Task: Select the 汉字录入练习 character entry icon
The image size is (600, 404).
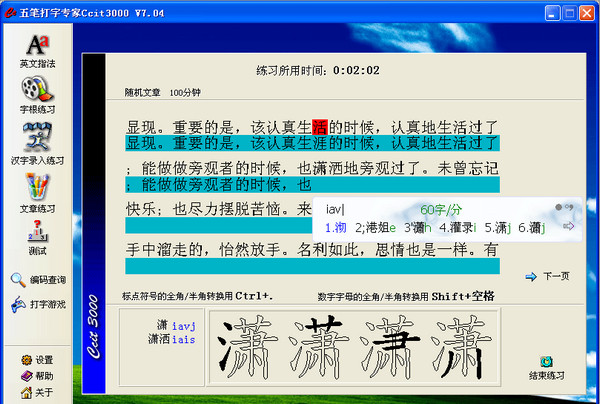Action: [37, 137]
